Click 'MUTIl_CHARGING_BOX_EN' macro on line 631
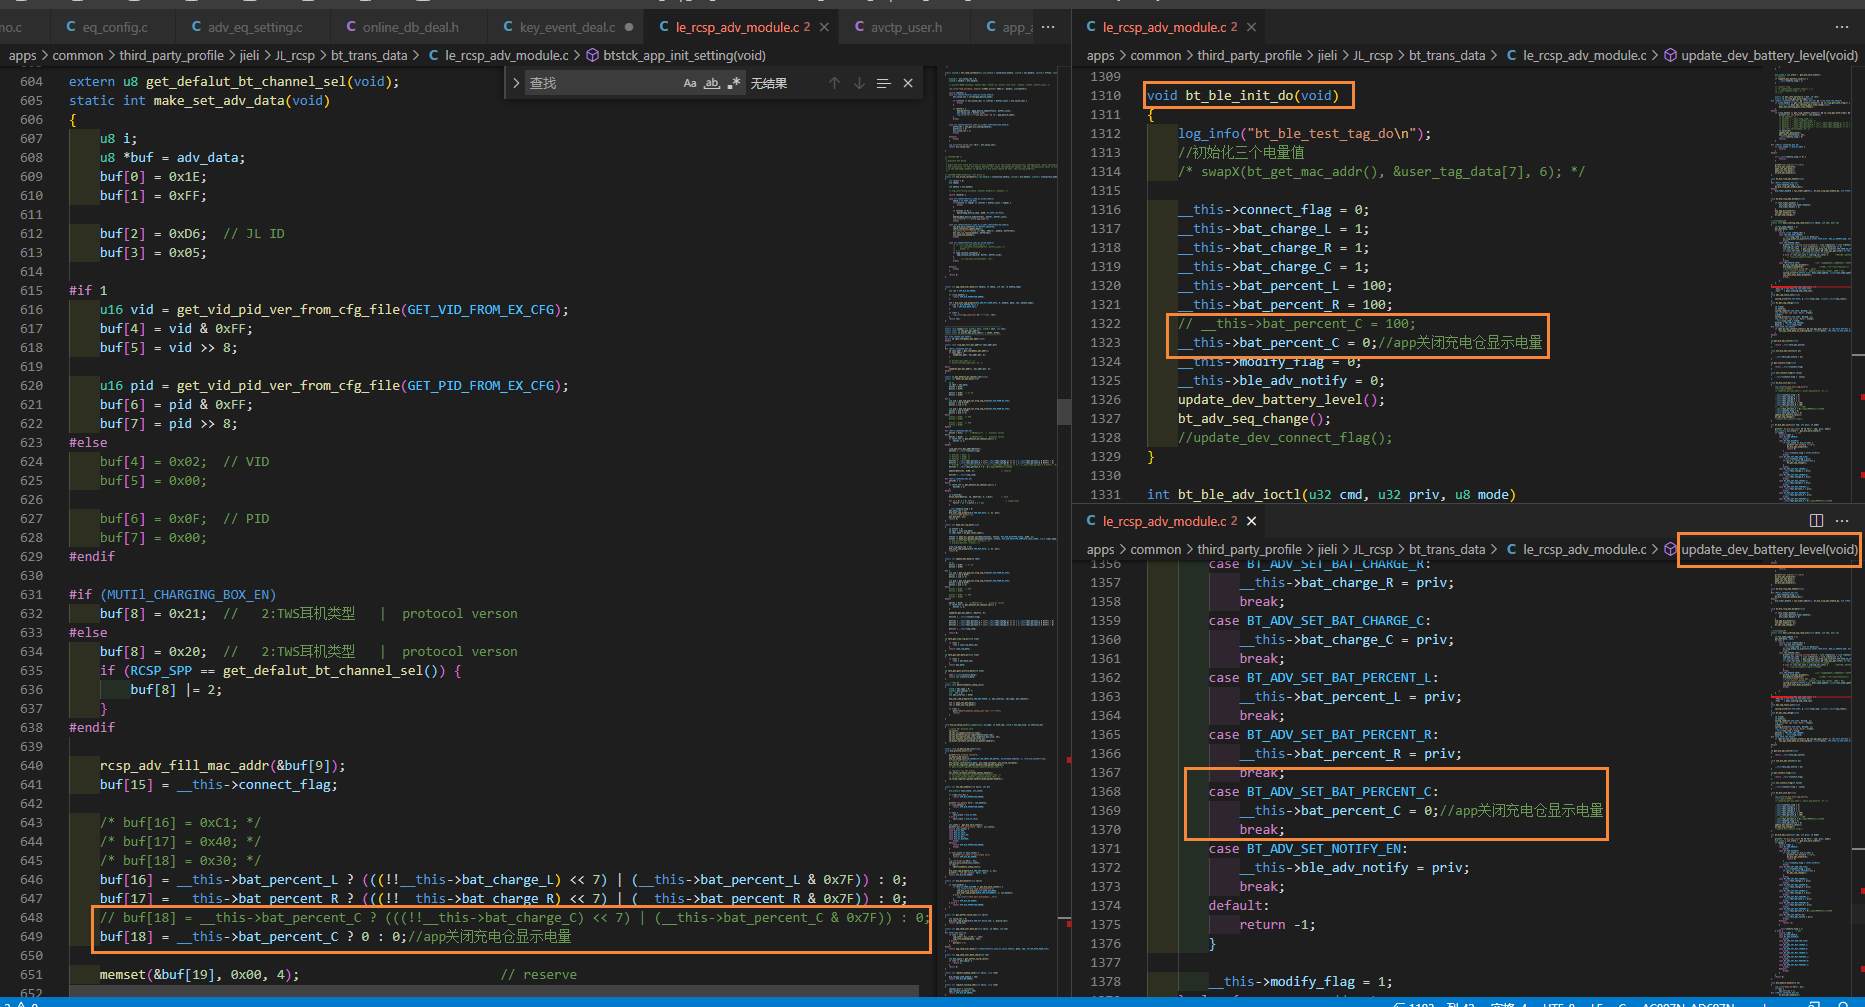The image size is (1865, 1007). coord(188,594)
